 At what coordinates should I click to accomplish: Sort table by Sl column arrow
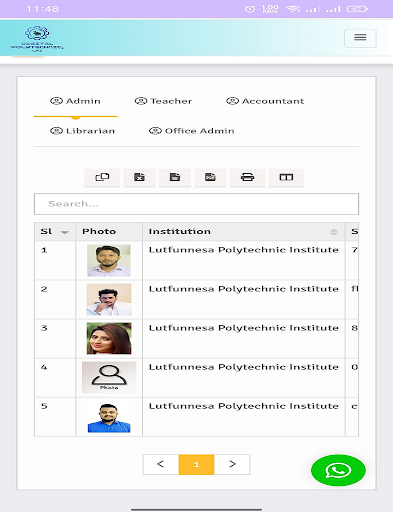[x=65, y=232]
